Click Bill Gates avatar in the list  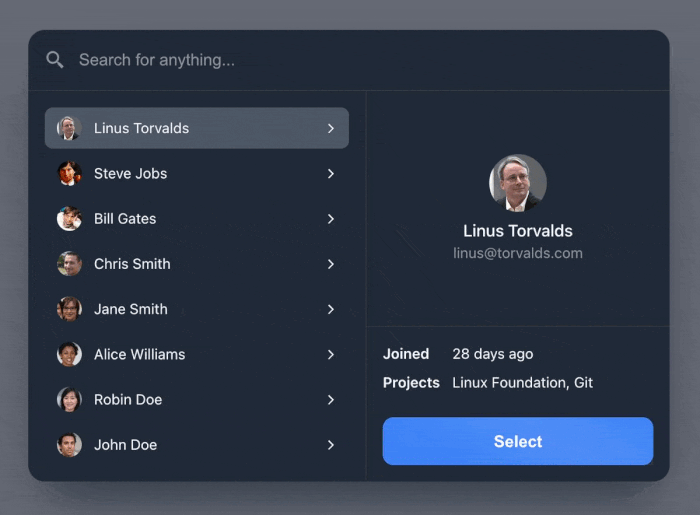(x=69, y=219)
